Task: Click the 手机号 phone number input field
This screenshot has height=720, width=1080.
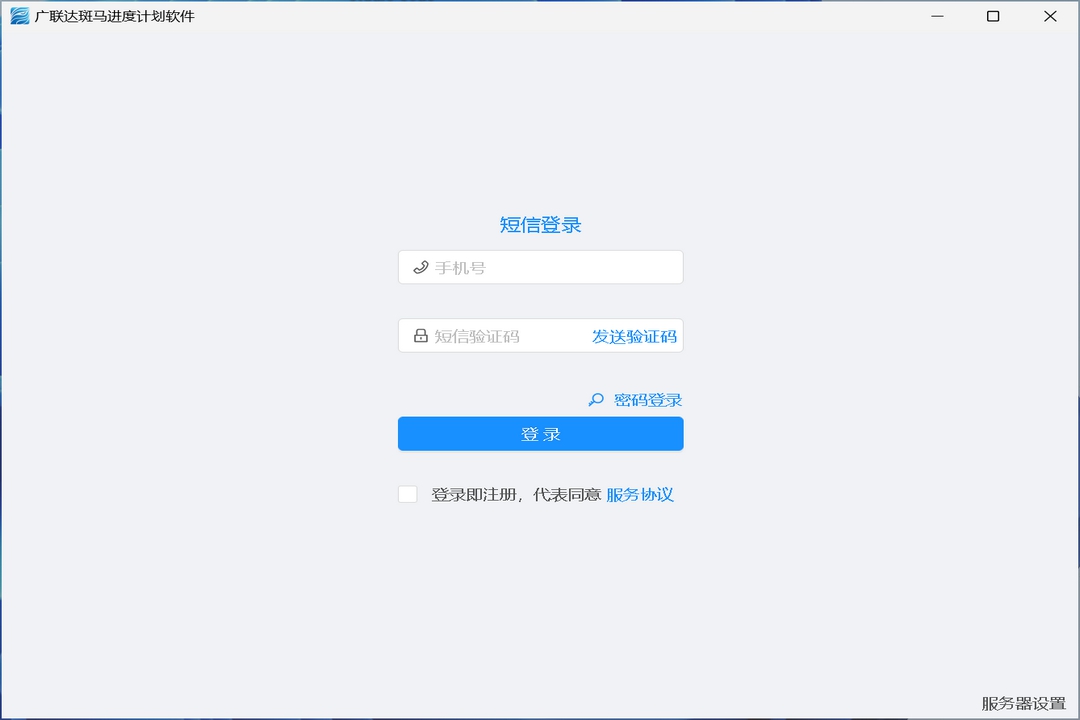Action: [541, 267]
